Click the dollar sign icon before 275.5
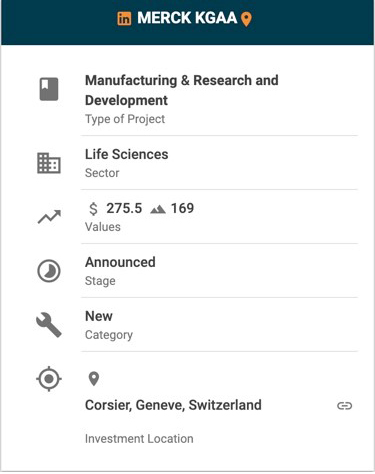The height and width of the screenshot is (474, 375). 94,209
